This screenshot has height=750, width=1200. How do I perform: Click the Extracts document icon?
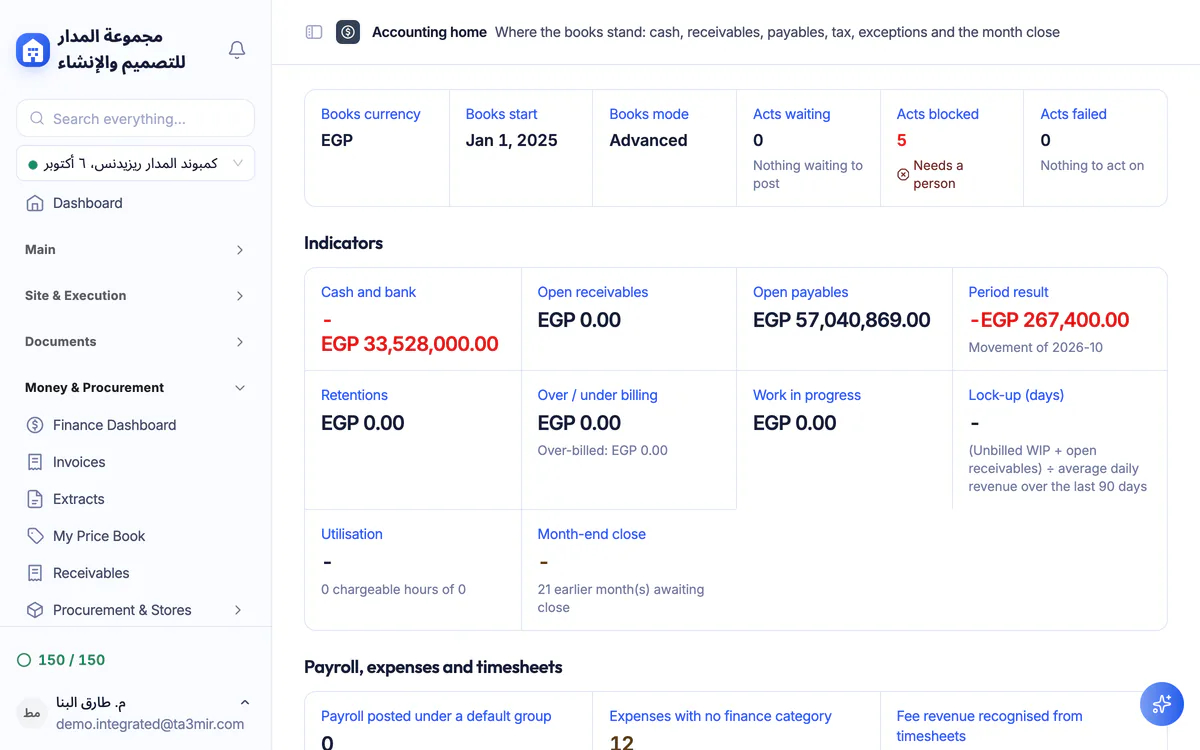[35, 499]
